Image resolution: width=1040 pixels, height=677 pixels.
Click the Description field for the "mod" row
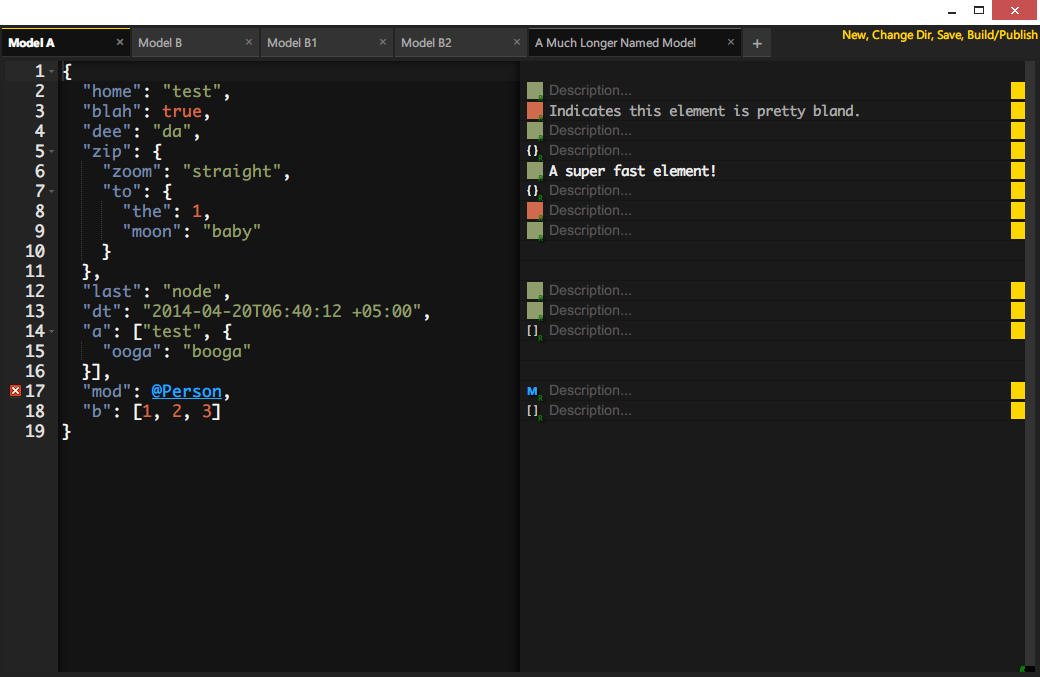[777, 391]
